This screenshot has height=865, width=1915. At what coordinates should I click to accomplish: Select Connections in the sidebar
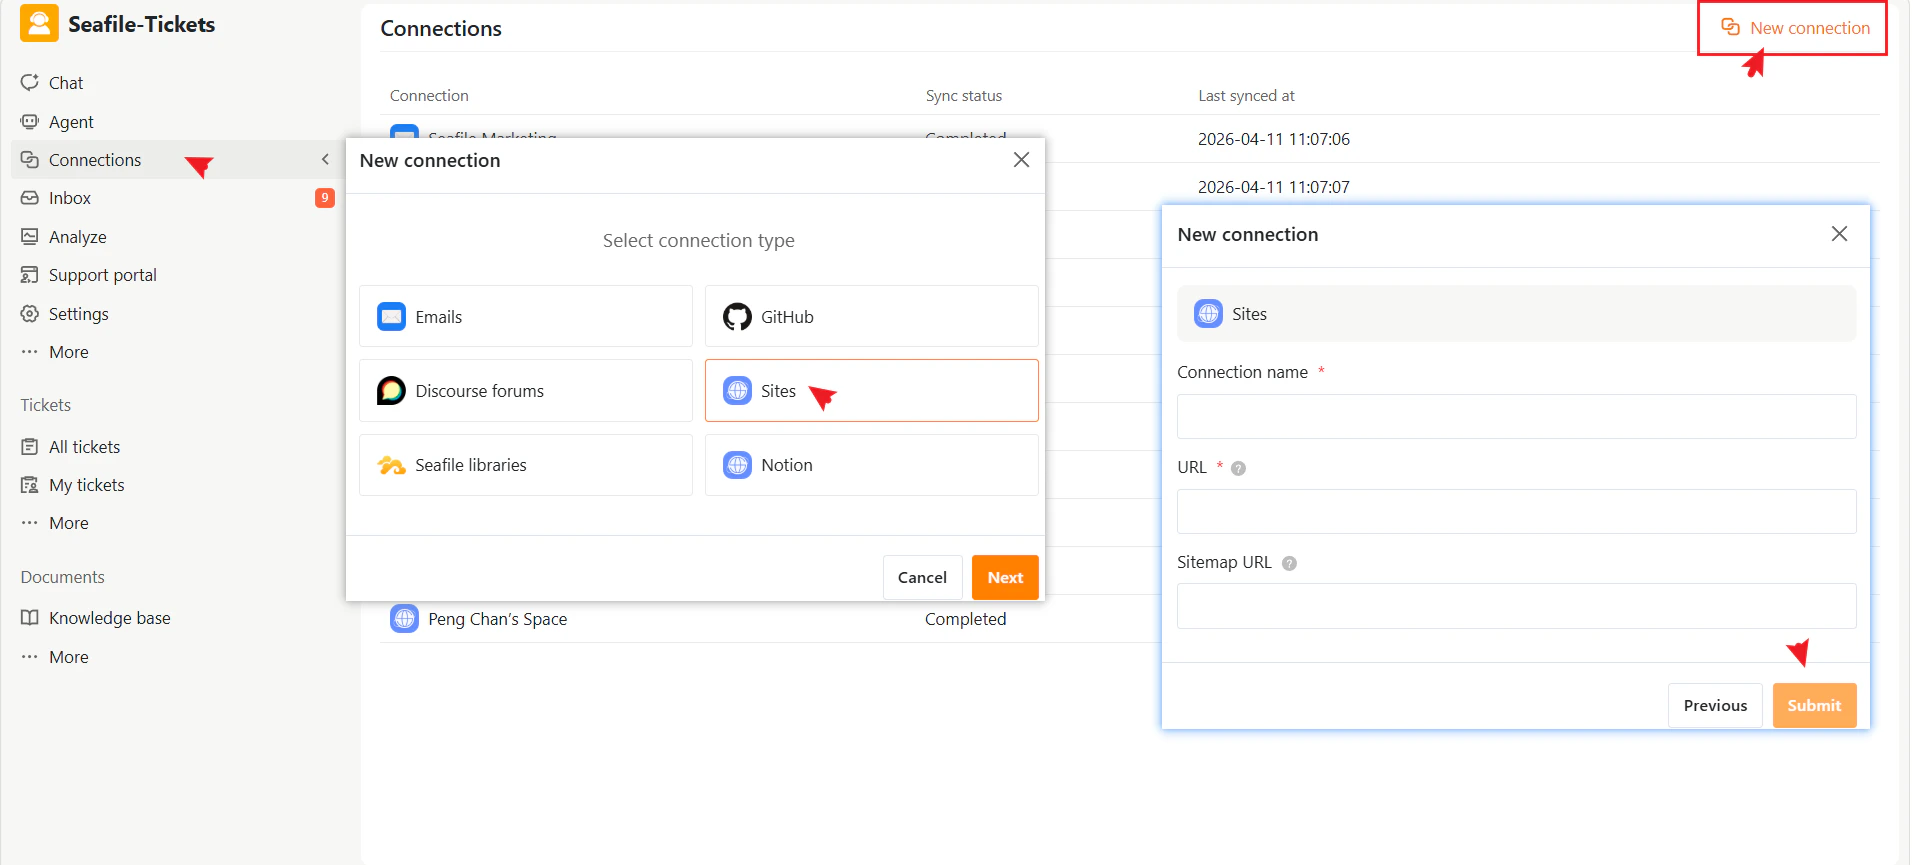(x=95, y=160)
